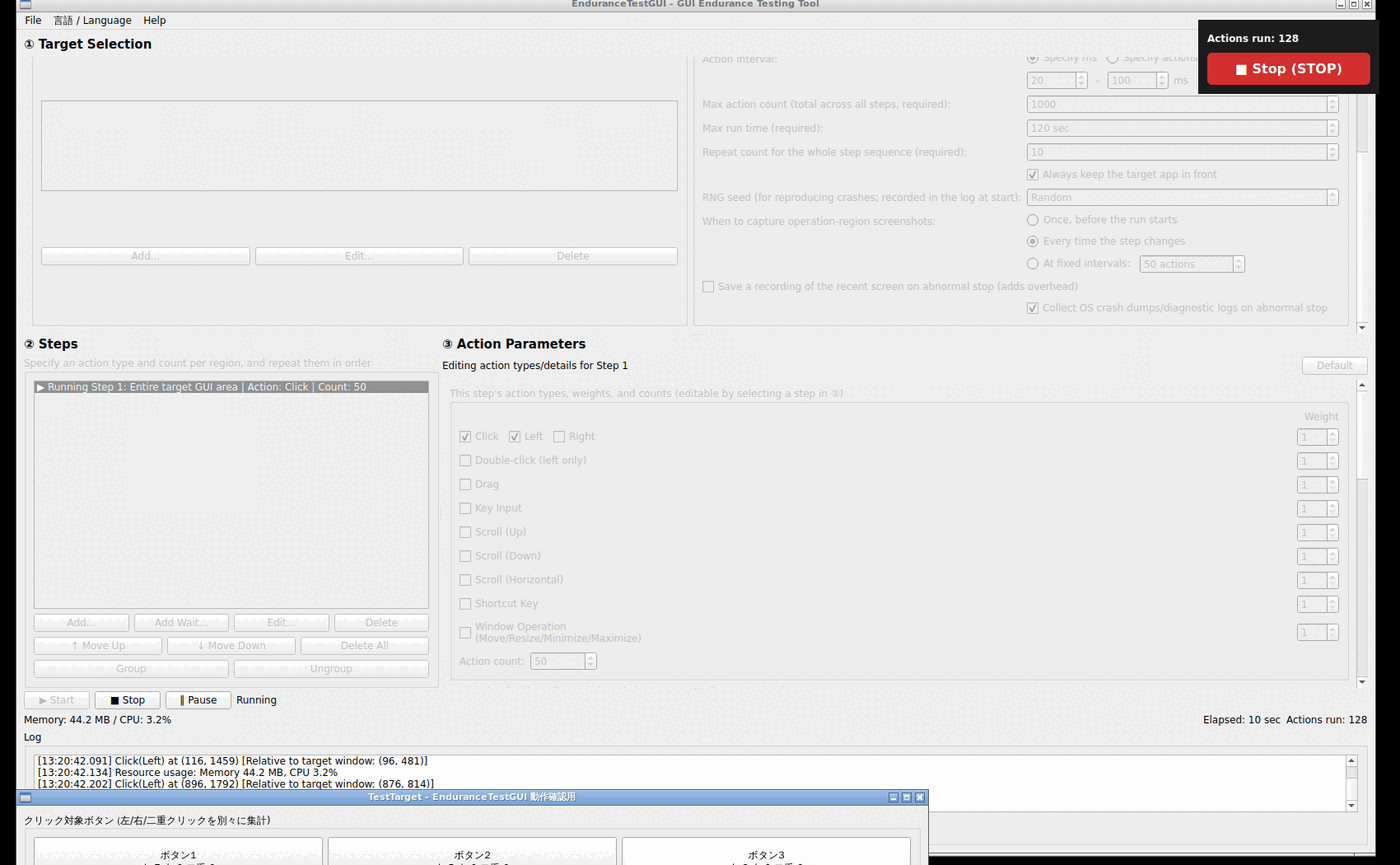Click the Group button
Screen dimensions: 1400x865
tap(131, 669)
